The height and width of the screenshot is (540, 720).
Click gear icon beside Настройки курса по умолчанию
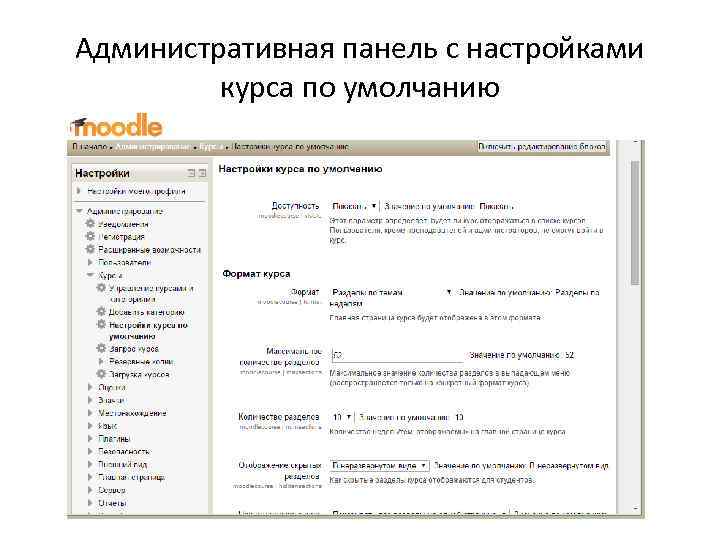(101, 325)
